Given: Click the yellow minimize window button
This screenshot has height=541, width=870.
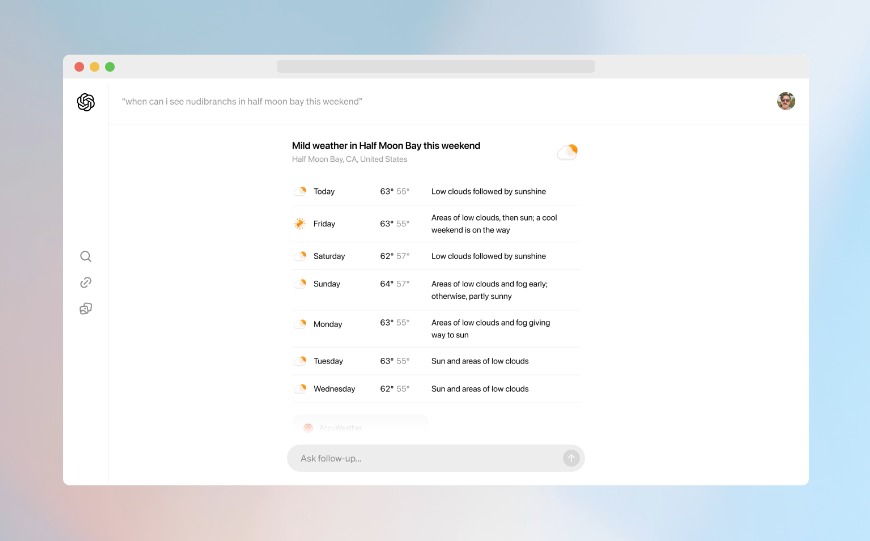Looking at the screenshot, I should point(94,67).
